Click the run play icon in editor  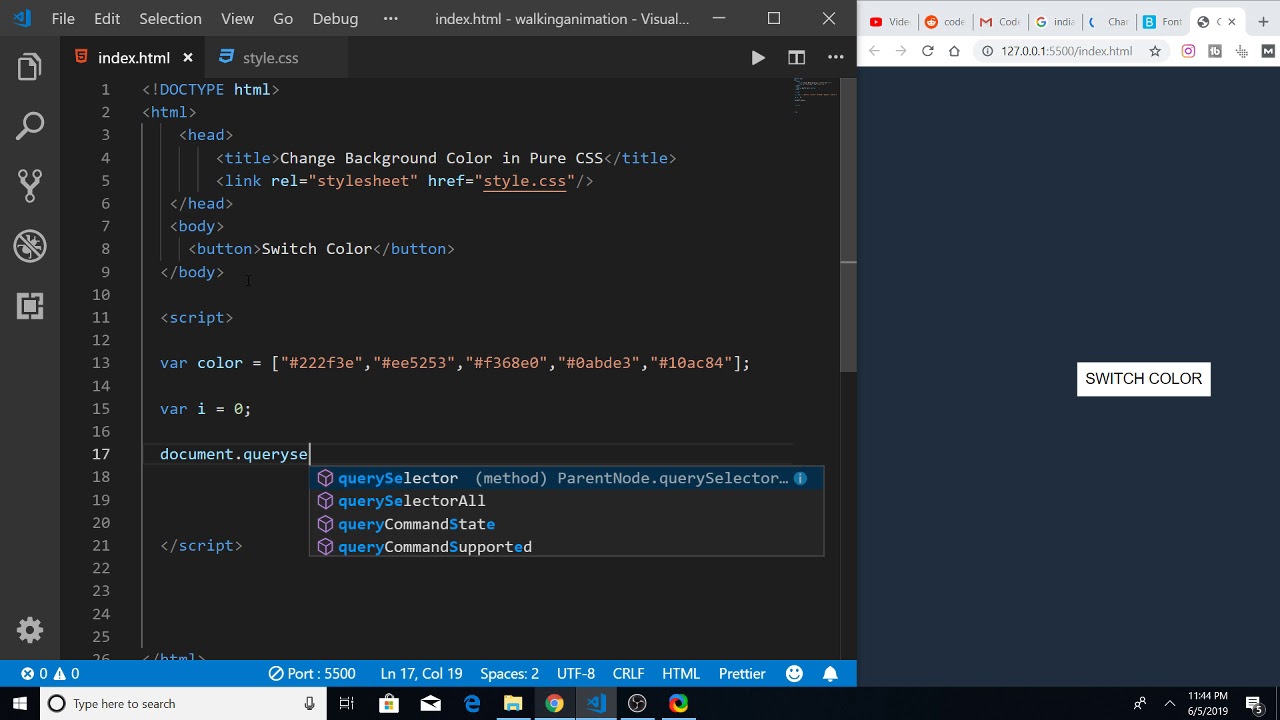pyautogui.click(x=758, y=58)
